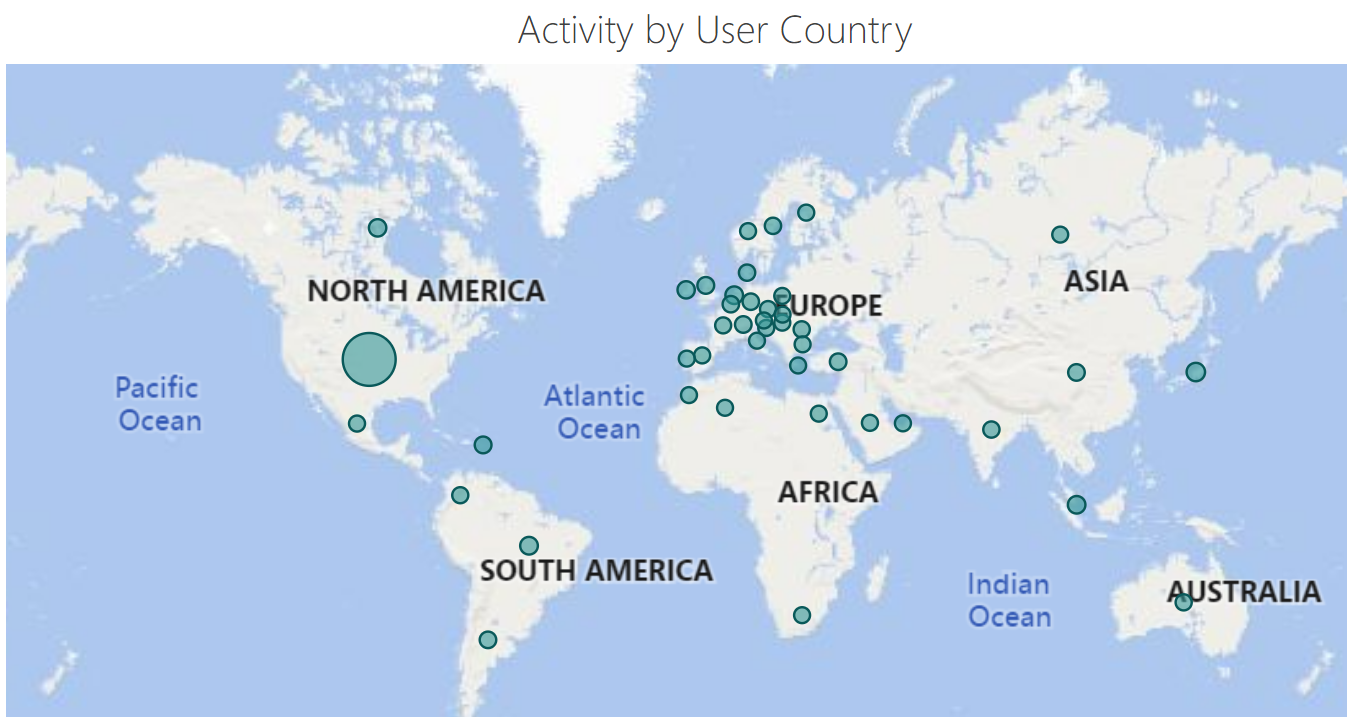1347x717 pixels.
Task: Click the bubble over India
Action: click(x=991, y=430)
